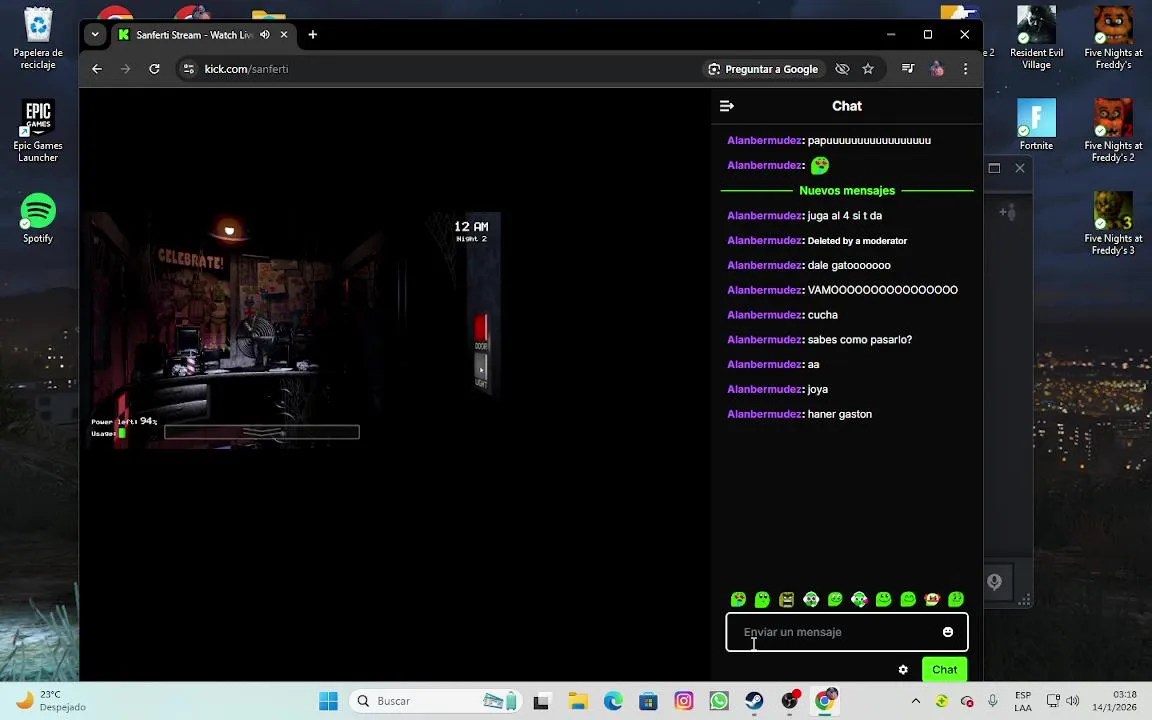The height and width of the screenshot is (720, 1152).
Task: Open the media controls icon in Chrome toolbar
Action: (x=908, y=69)
